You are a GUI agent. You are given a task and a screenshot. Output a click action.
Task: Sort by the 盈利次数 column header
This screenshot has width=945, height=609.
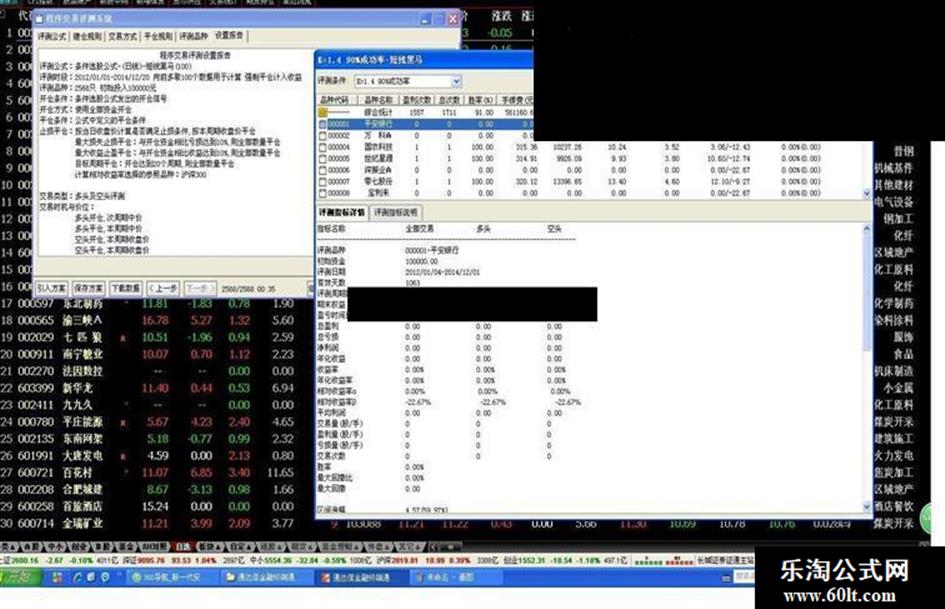point(416,99)
